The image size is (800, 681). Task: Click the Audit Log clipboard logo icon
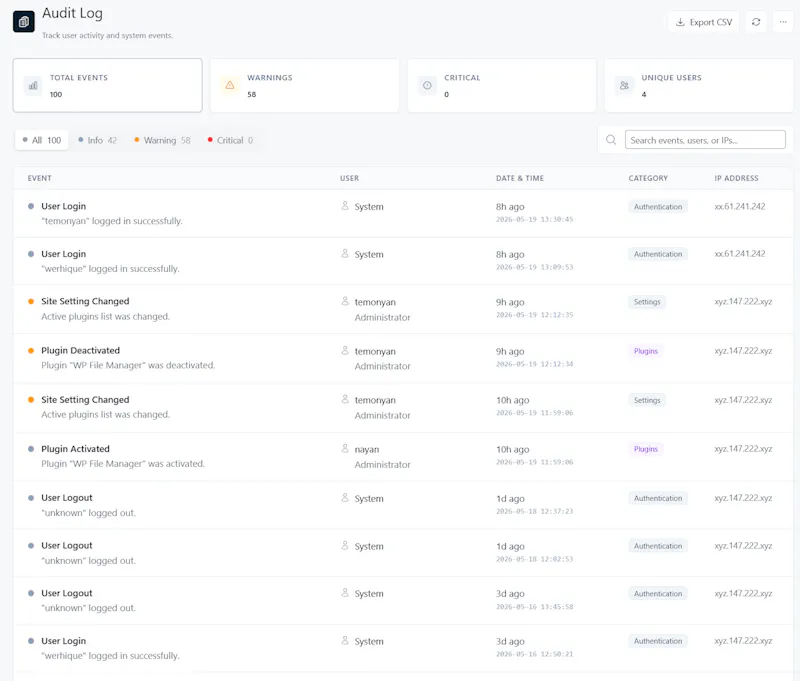[x=23, y=21]
